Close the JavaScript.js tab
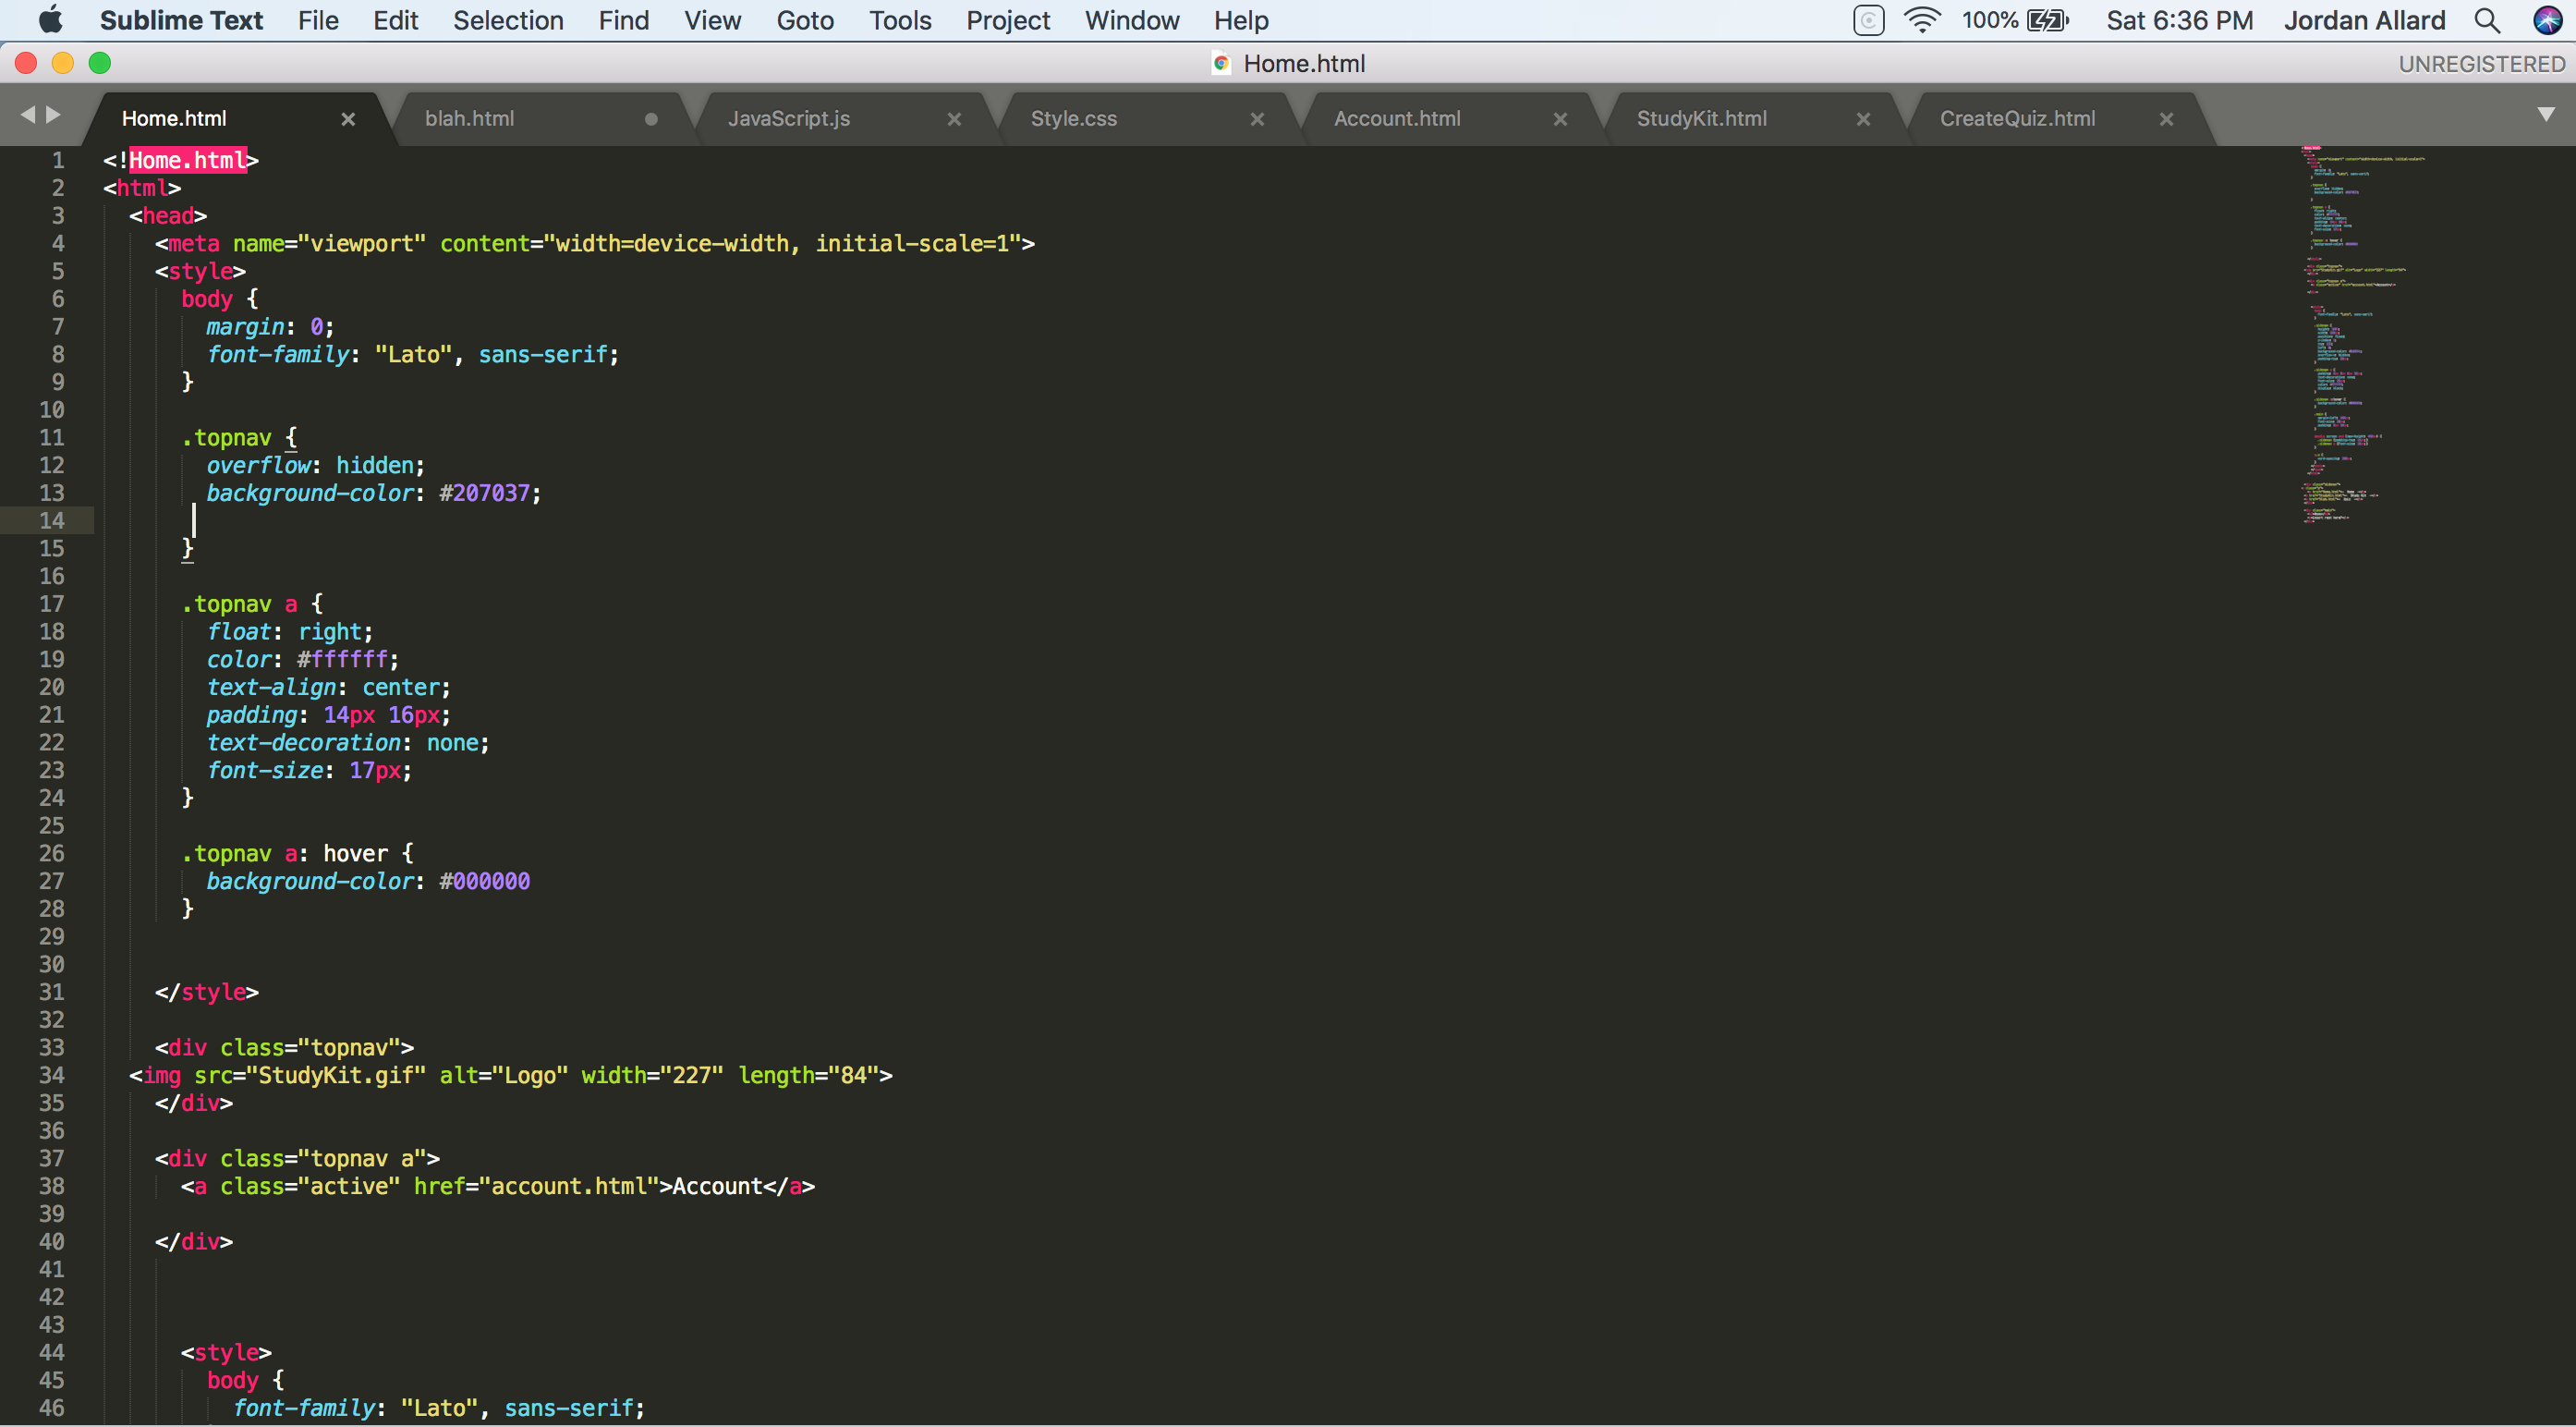Viewport: 2576px width, 1427px height. point(954,119)
